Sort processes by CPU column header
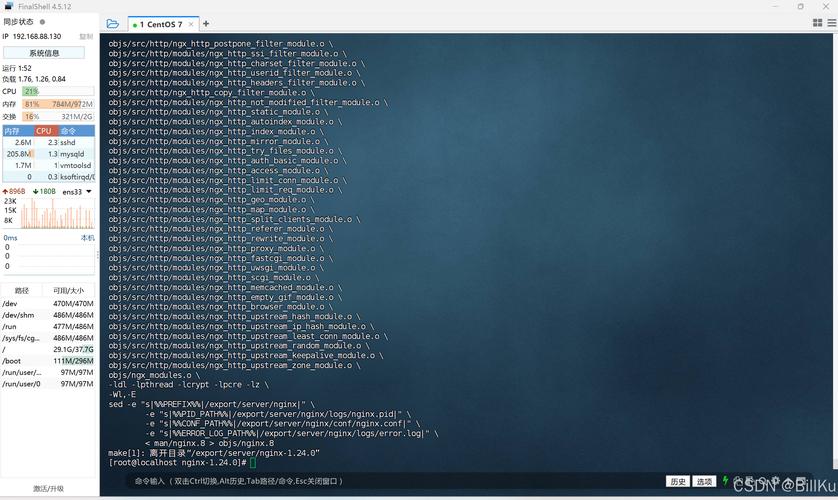Viewport: 838px width, 500px height. [44, 131]
